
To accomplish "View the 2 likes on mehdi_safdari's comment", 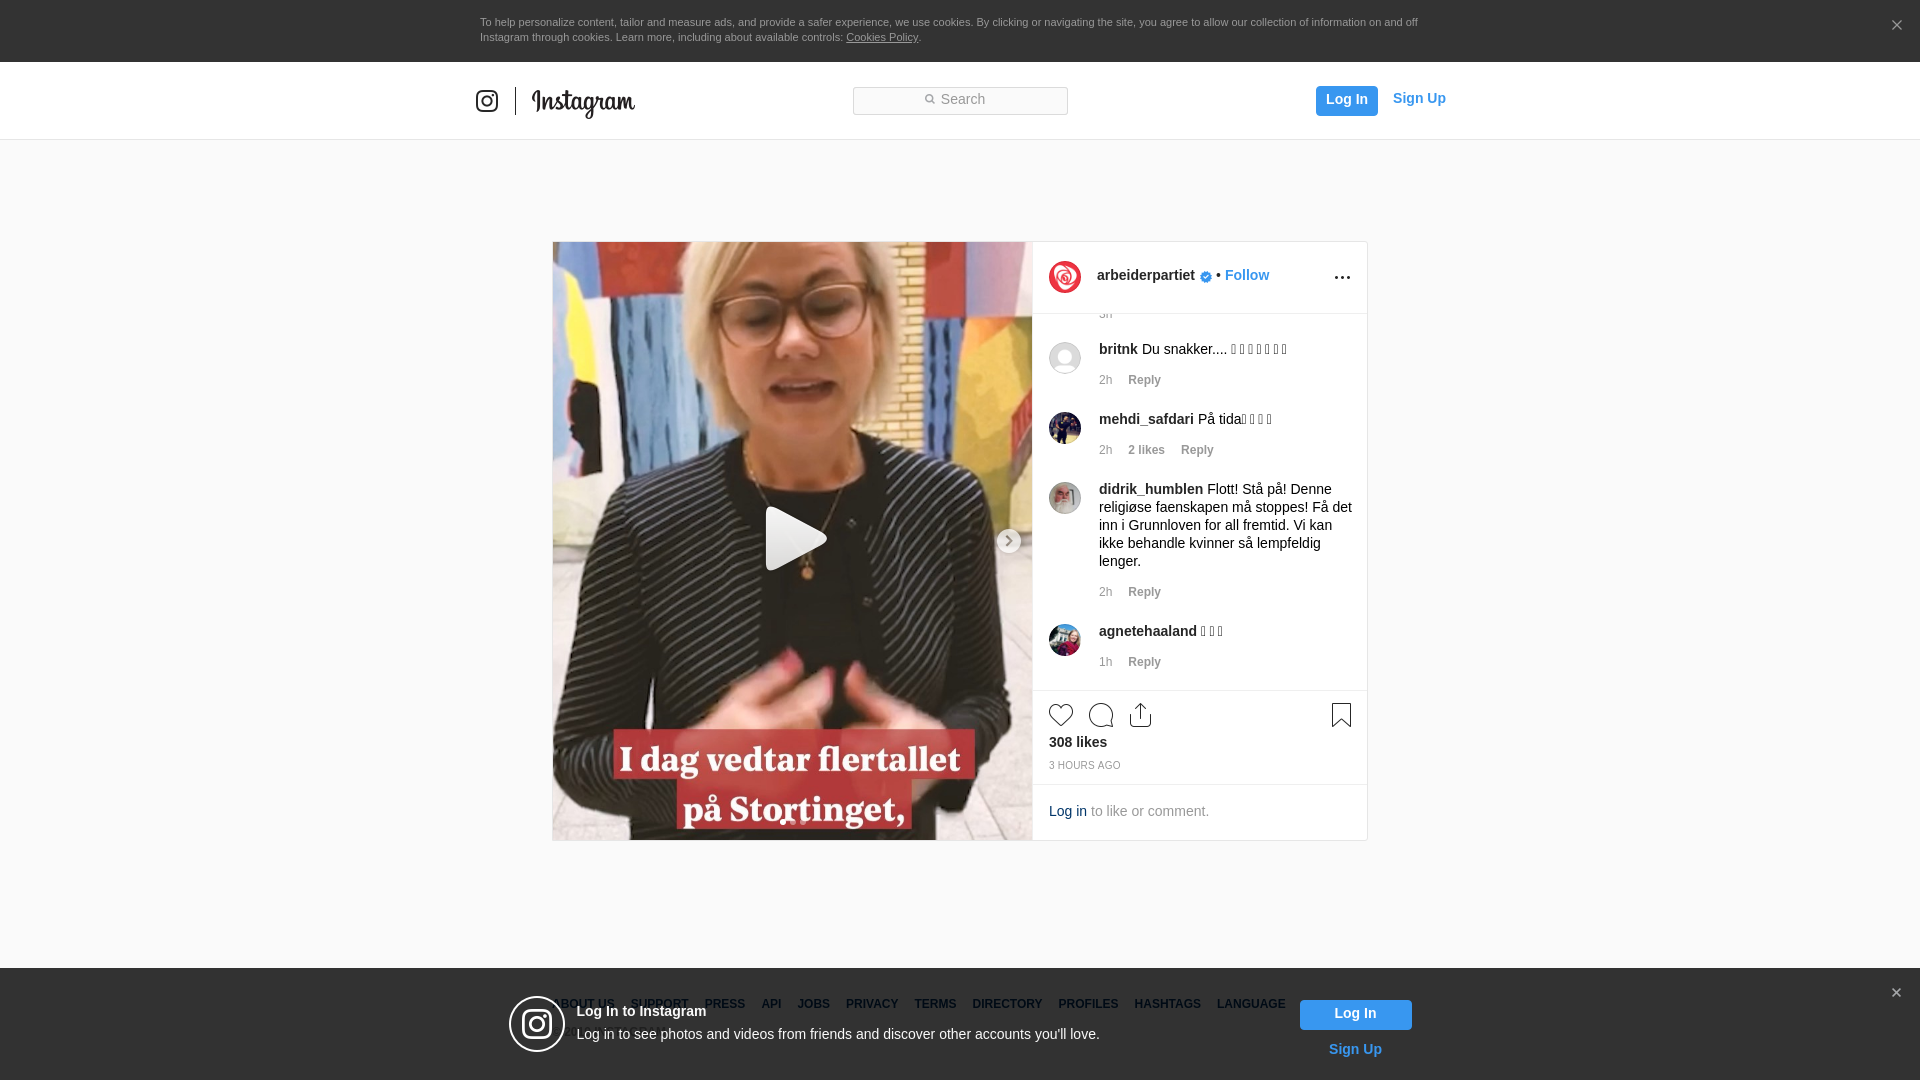I will [1146, 450].
